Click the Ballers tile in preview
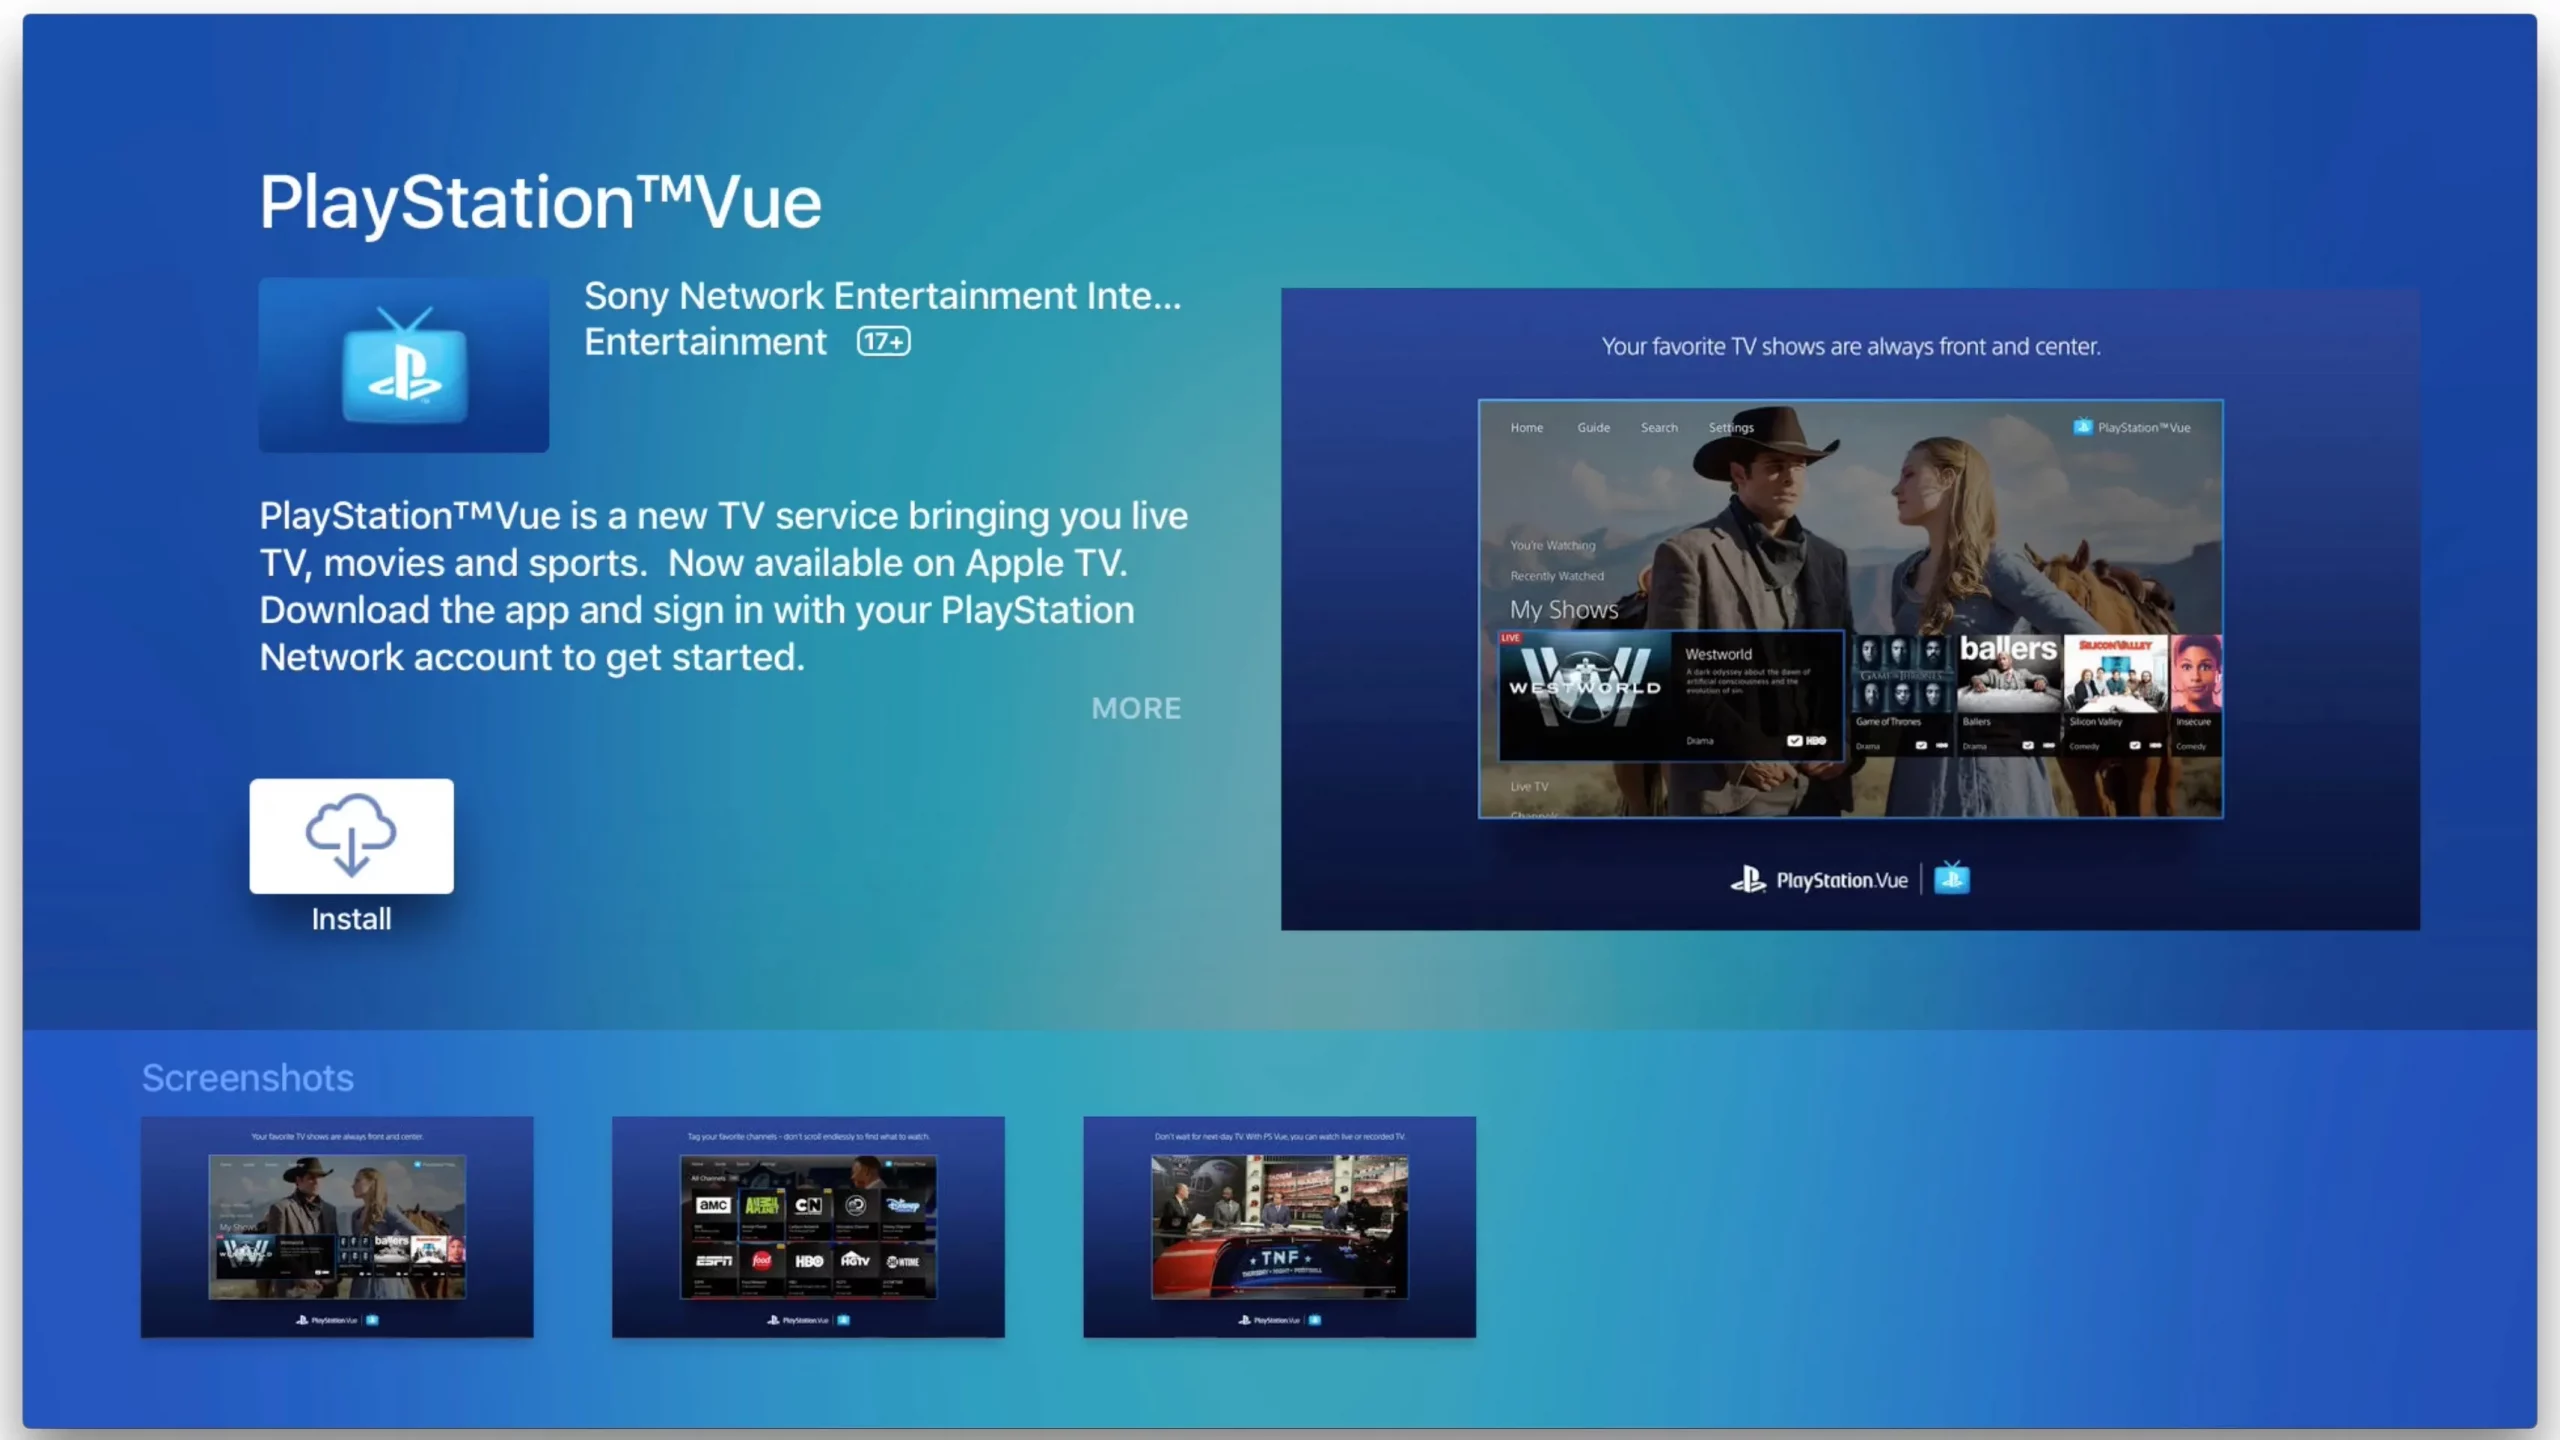Image resolution: width=2560 pixels, height=1440 pixels. (2008, 694)
